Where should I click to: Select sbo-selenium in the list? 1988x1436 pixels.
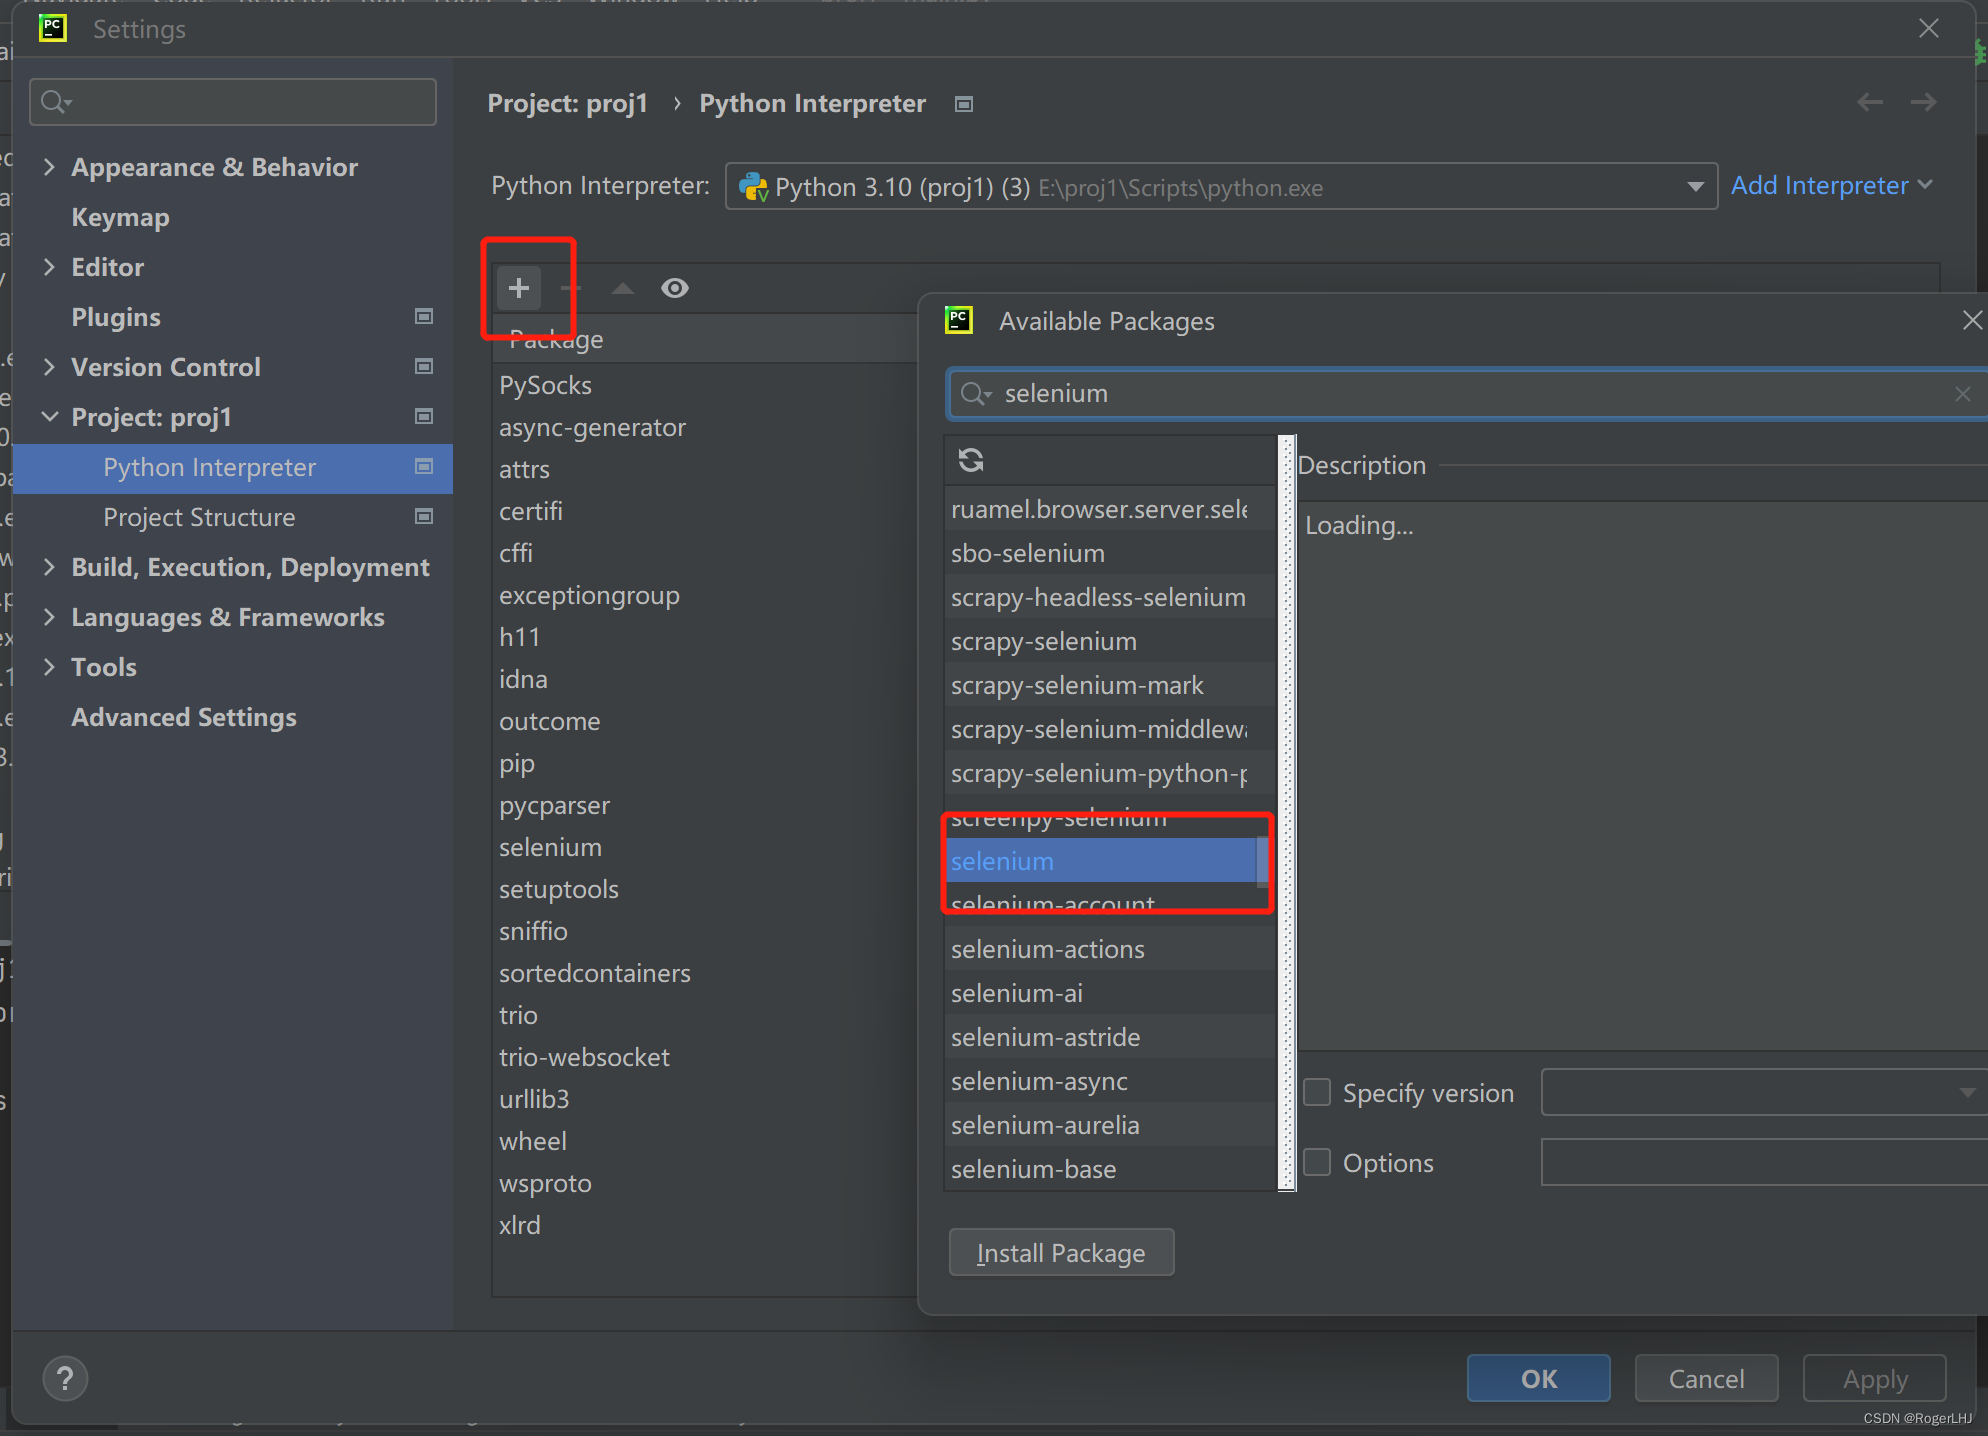[1110, 553]
